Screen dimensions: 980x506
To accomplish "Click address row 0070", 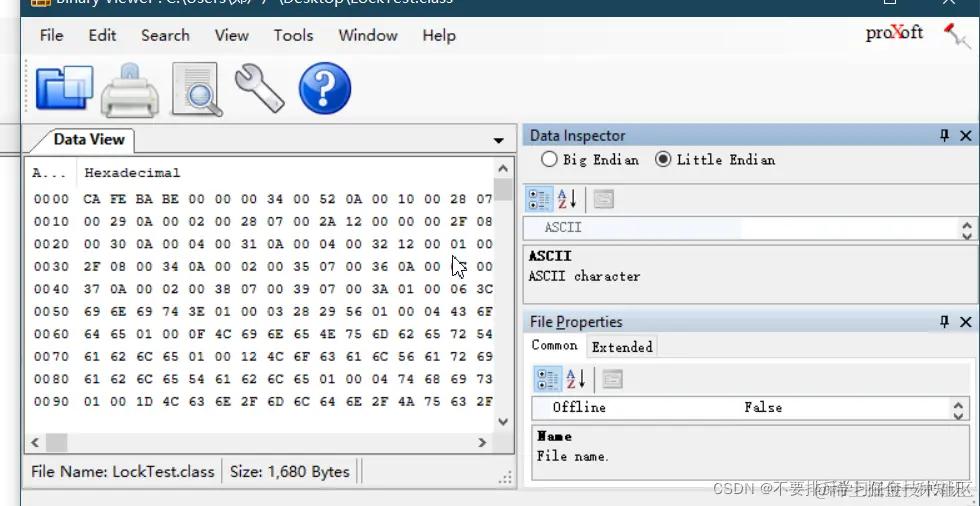I will pos(51,357).
